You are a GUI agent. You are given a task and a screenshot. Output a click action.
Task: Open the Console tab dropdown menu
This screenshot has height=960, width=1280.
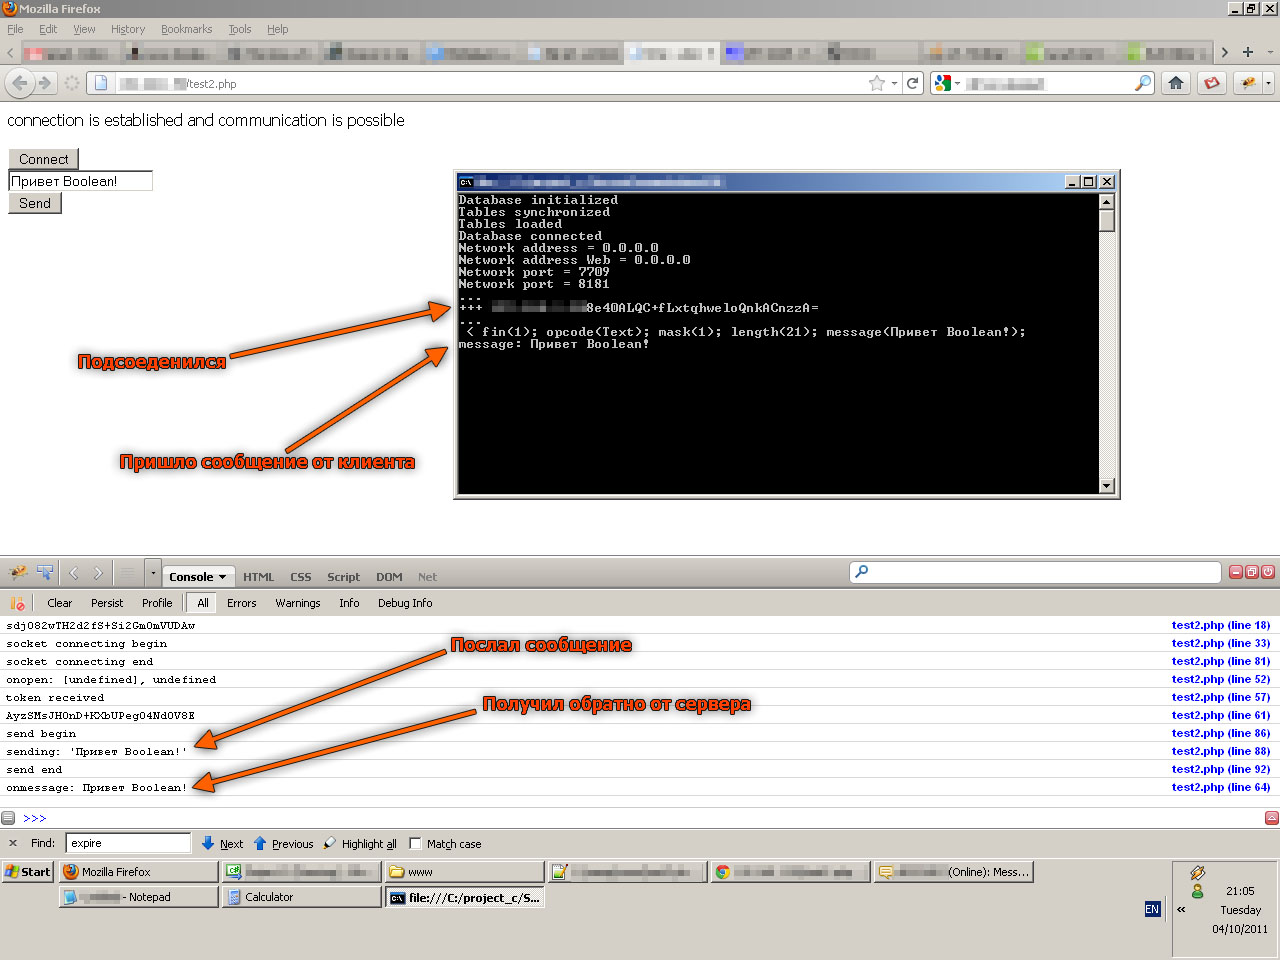(222, 577)
